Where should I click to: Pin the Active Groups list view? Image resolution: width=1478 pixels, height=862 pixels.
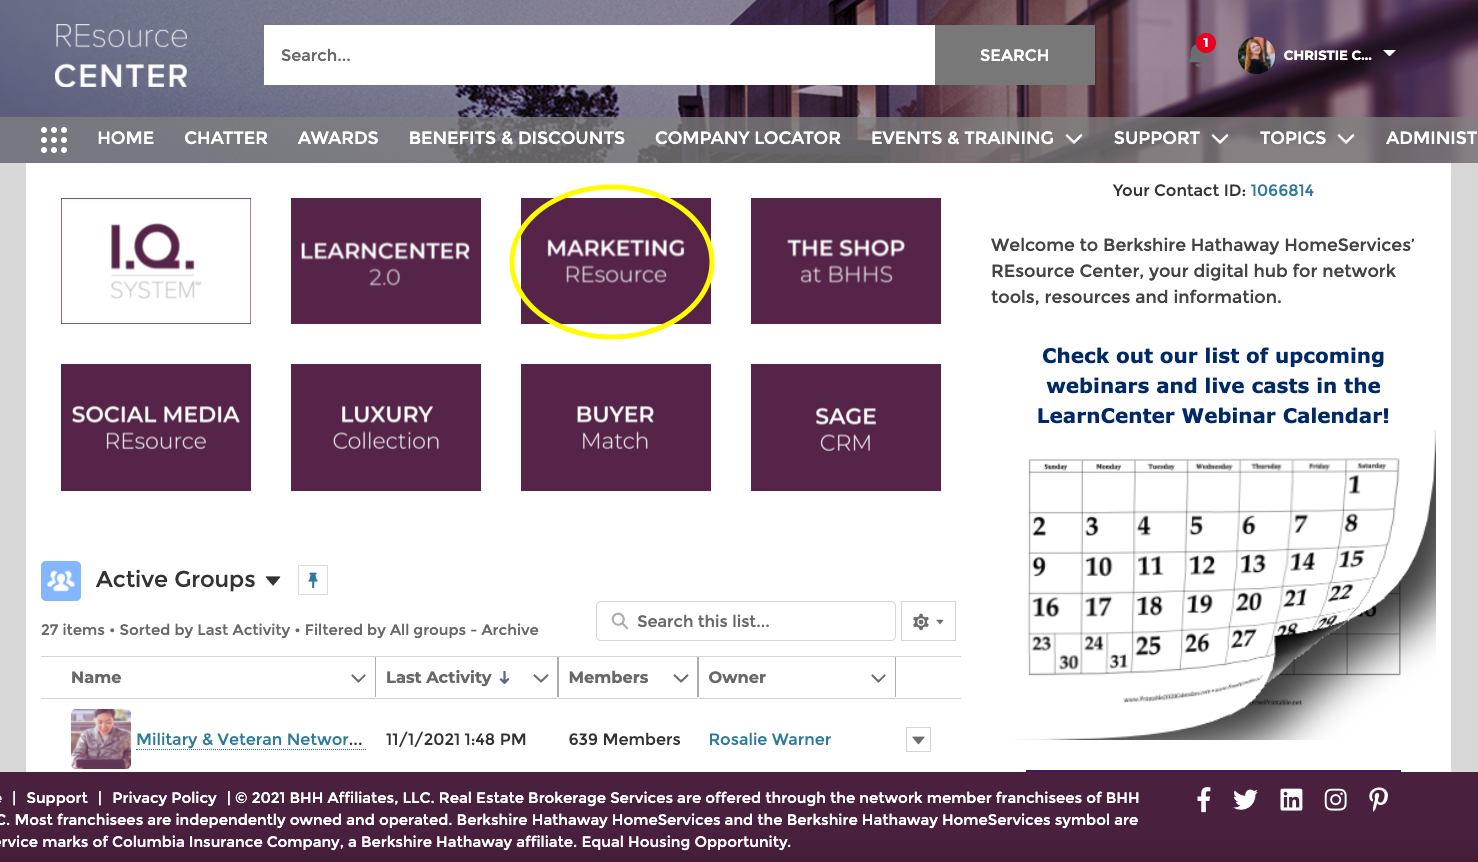[x=313, y=580]
